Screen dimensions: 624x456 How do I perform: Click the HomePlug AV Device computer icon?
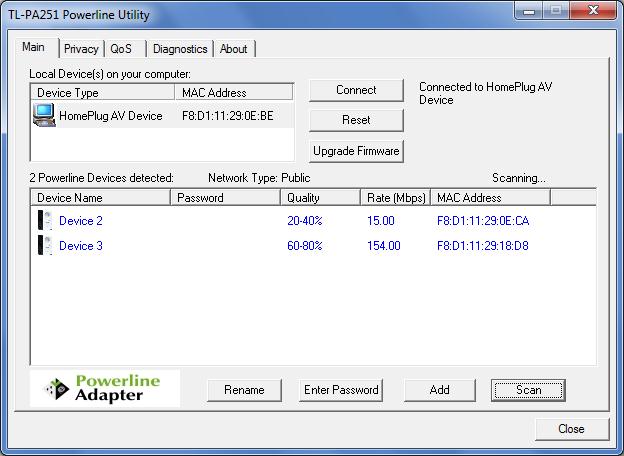tap(44, 115)
